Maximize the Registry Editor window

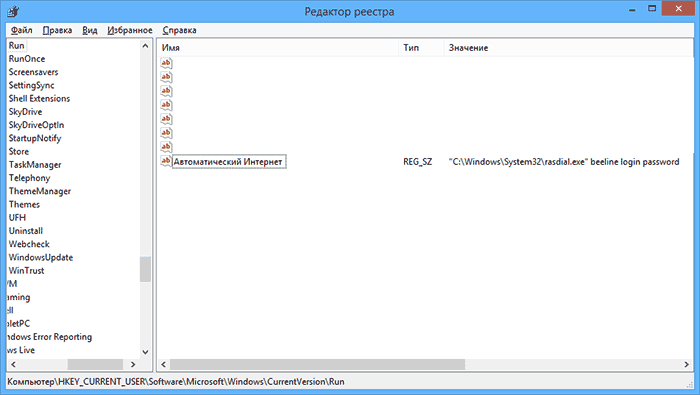click(652, 9)
